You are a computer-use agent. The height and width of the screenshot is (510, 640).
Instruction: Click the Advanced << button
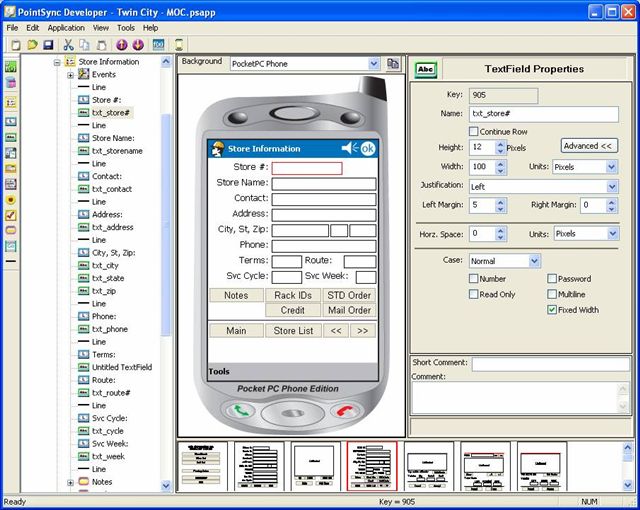pos(588,146)
